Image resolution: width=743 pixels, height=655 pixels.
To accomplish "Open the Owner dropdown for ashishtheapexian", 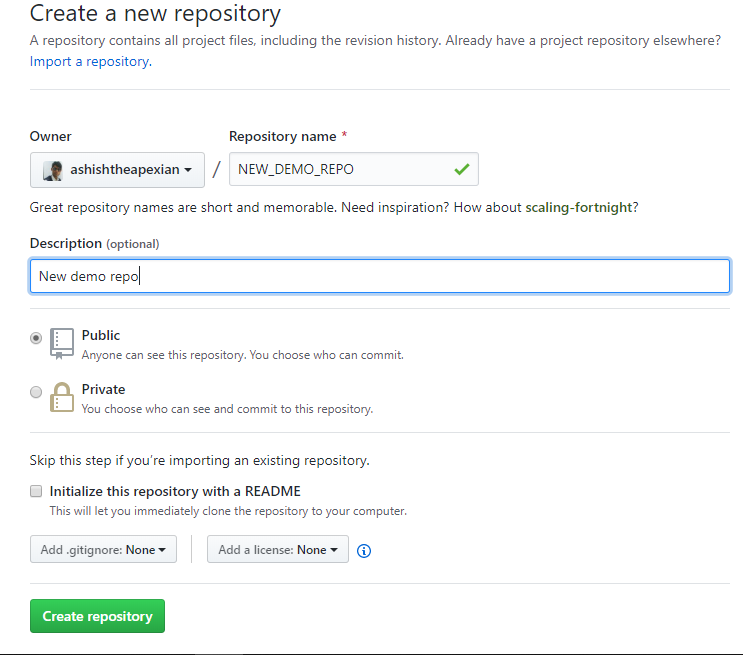I will click(117, 170).
